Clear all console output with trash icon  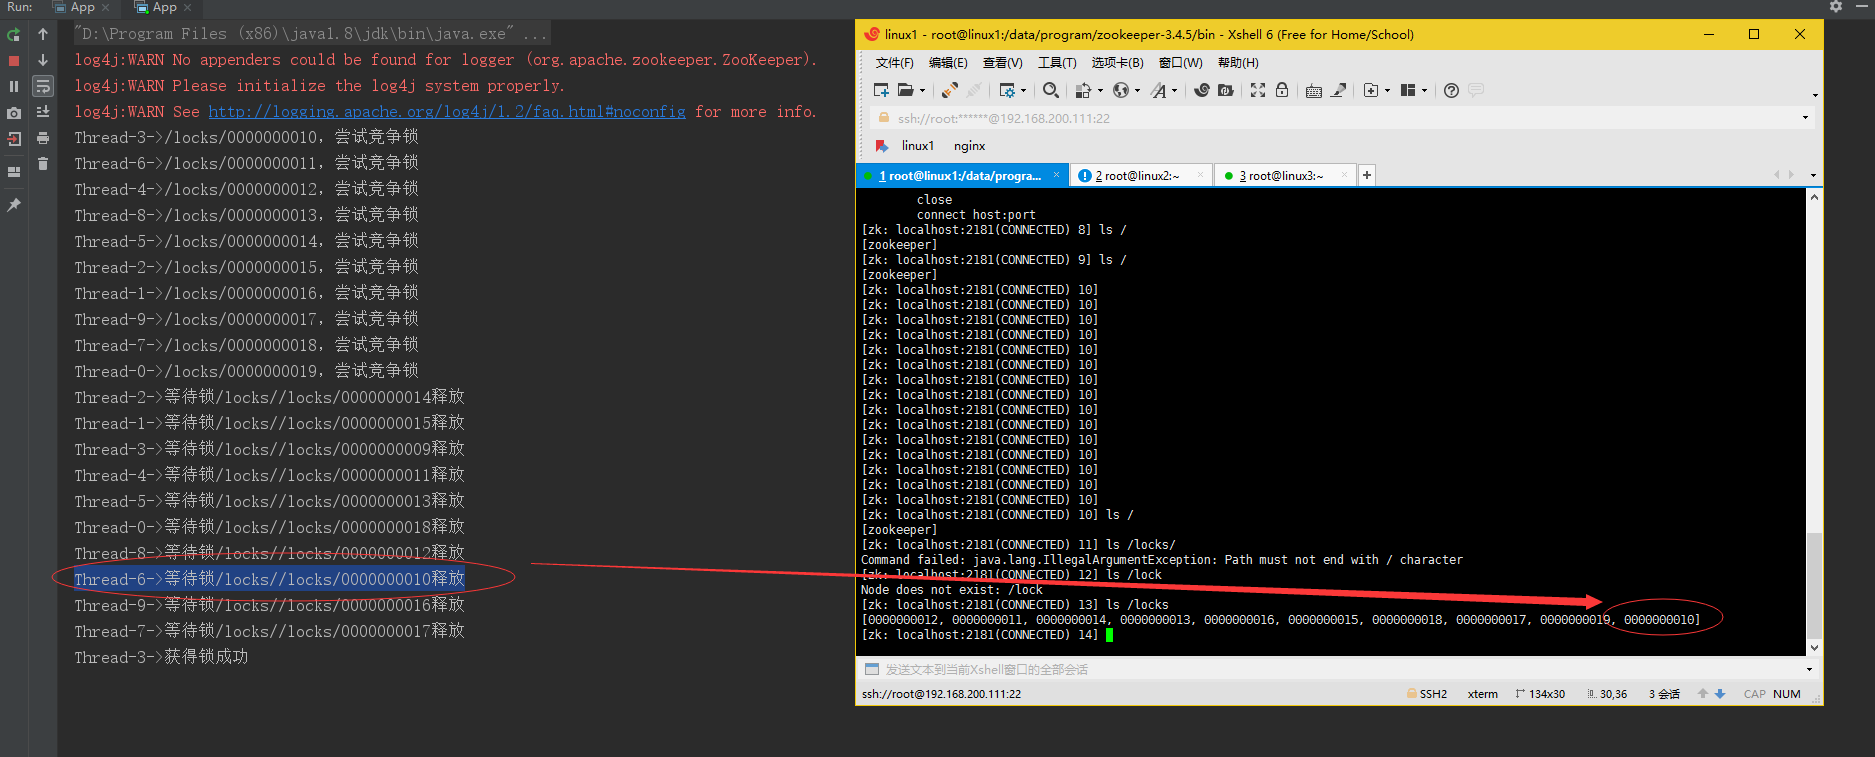[x=43, y=164]
